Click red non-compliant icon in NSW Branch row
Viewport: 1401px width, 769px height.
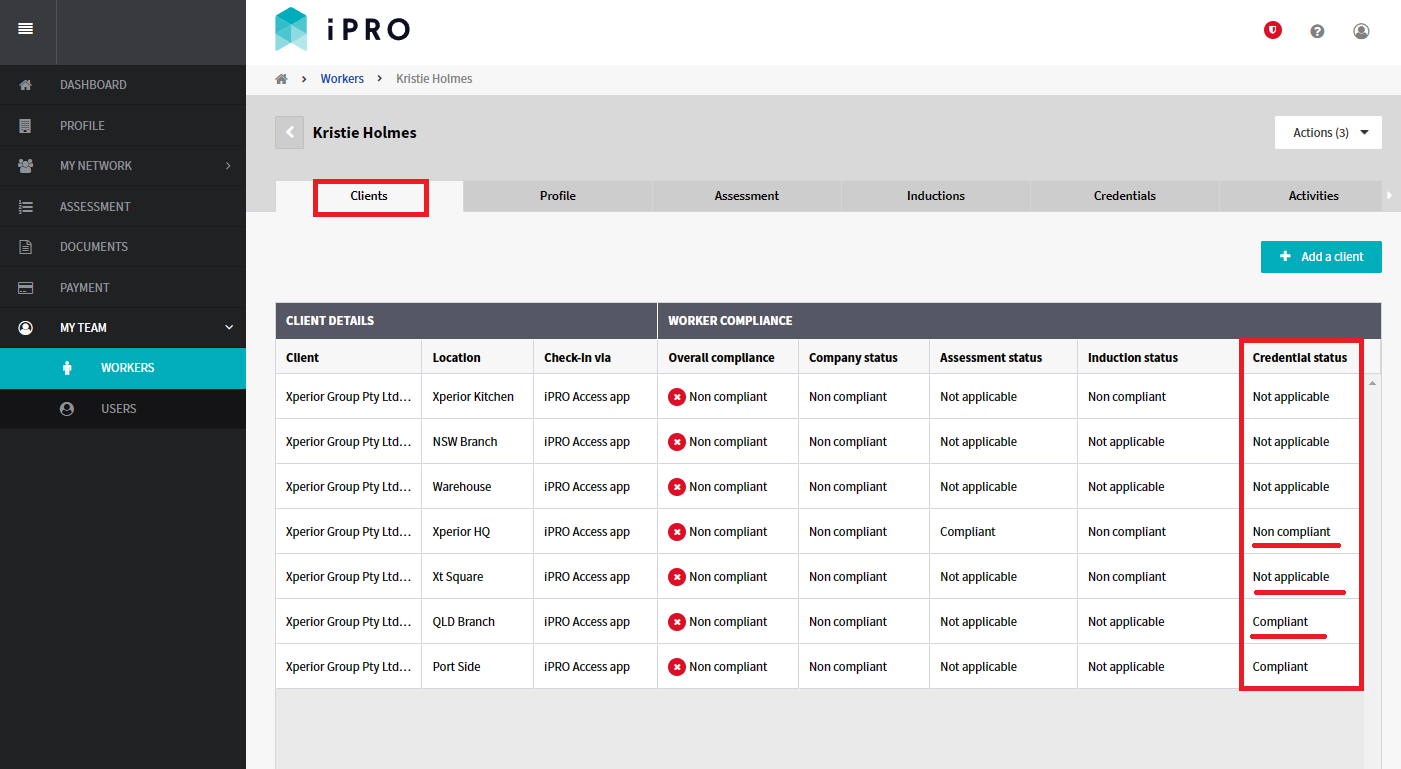click(x=677, y=442)
